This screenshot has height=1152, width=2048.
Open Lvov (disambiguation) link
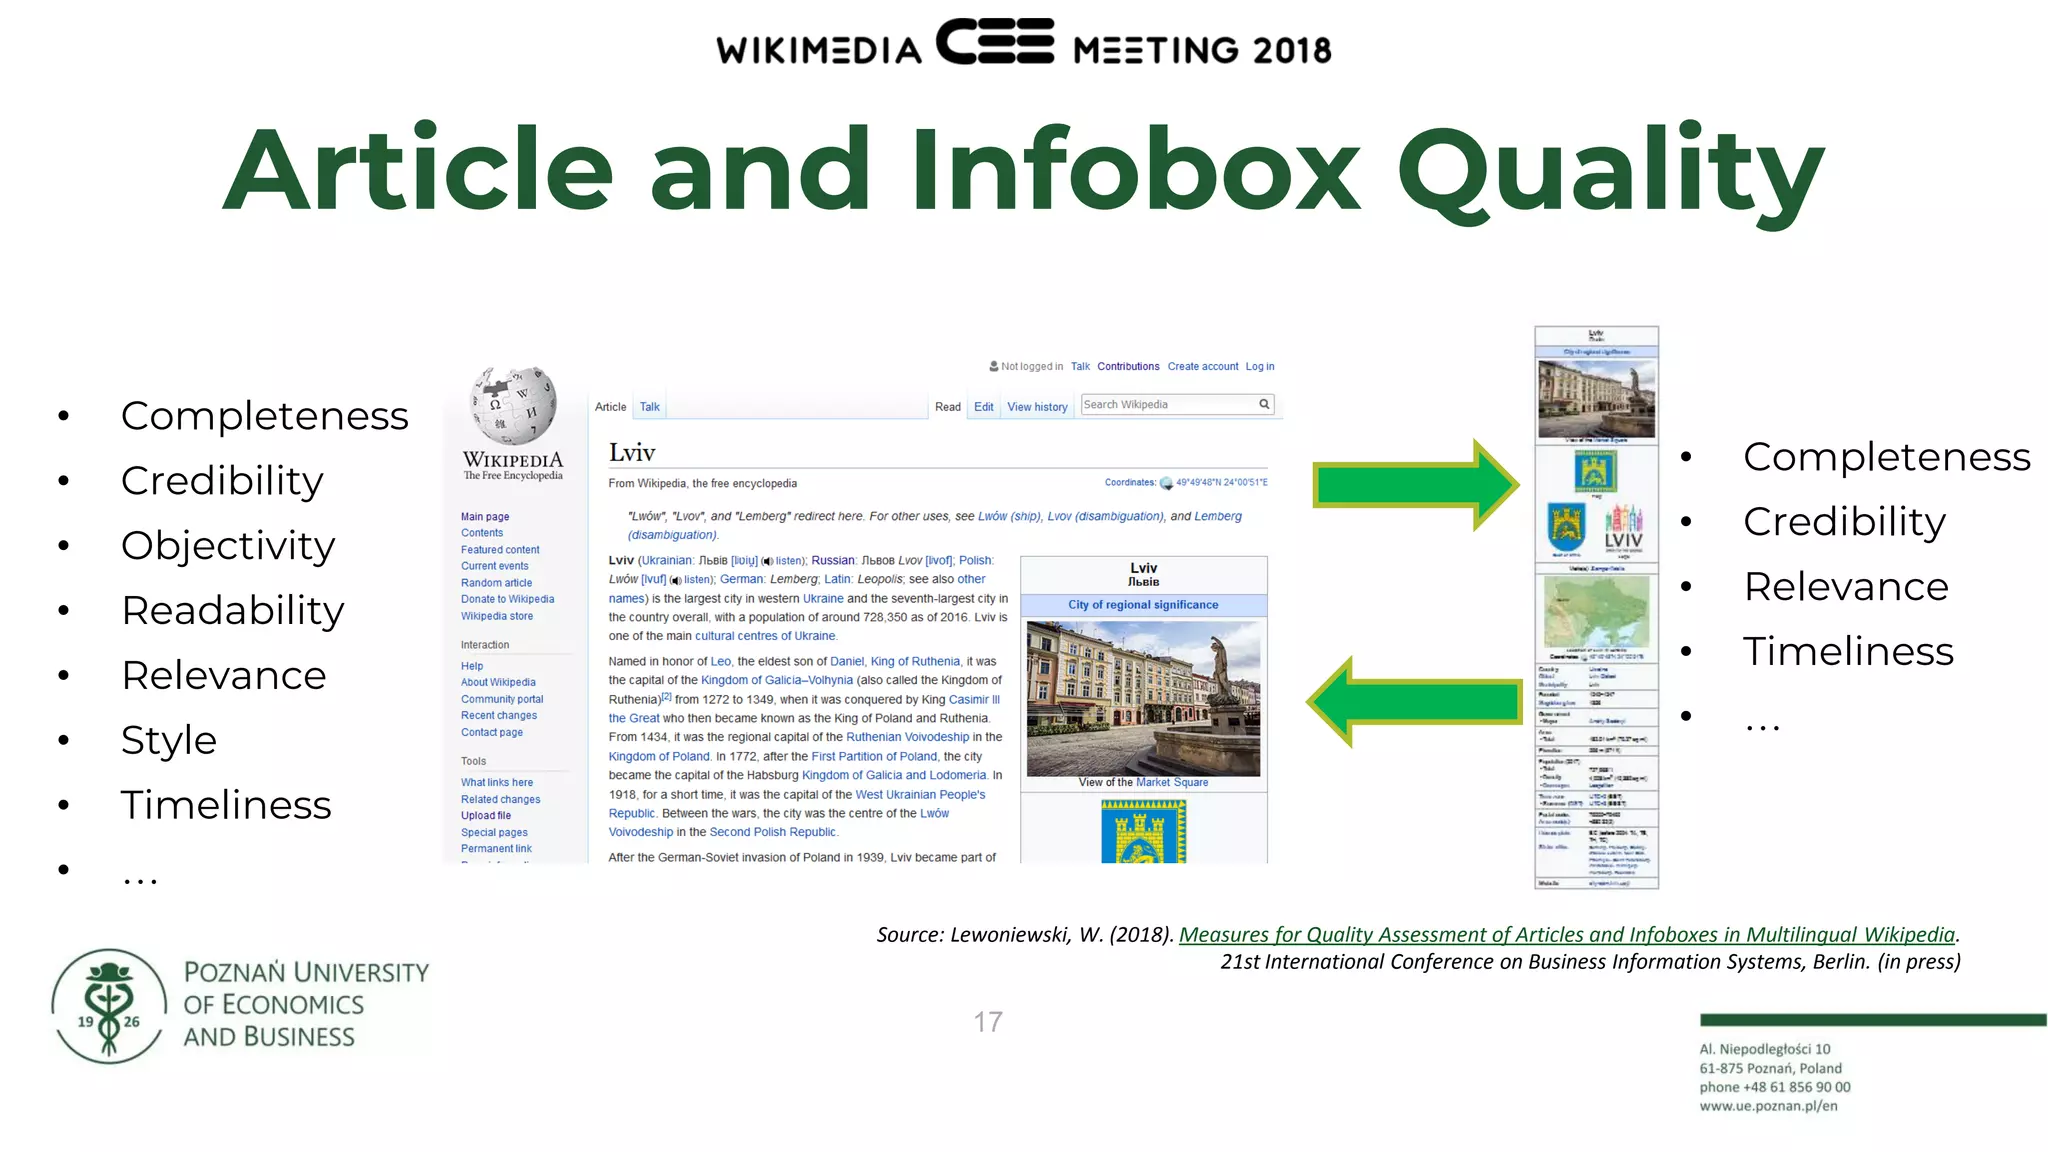tap(1106, 516)
